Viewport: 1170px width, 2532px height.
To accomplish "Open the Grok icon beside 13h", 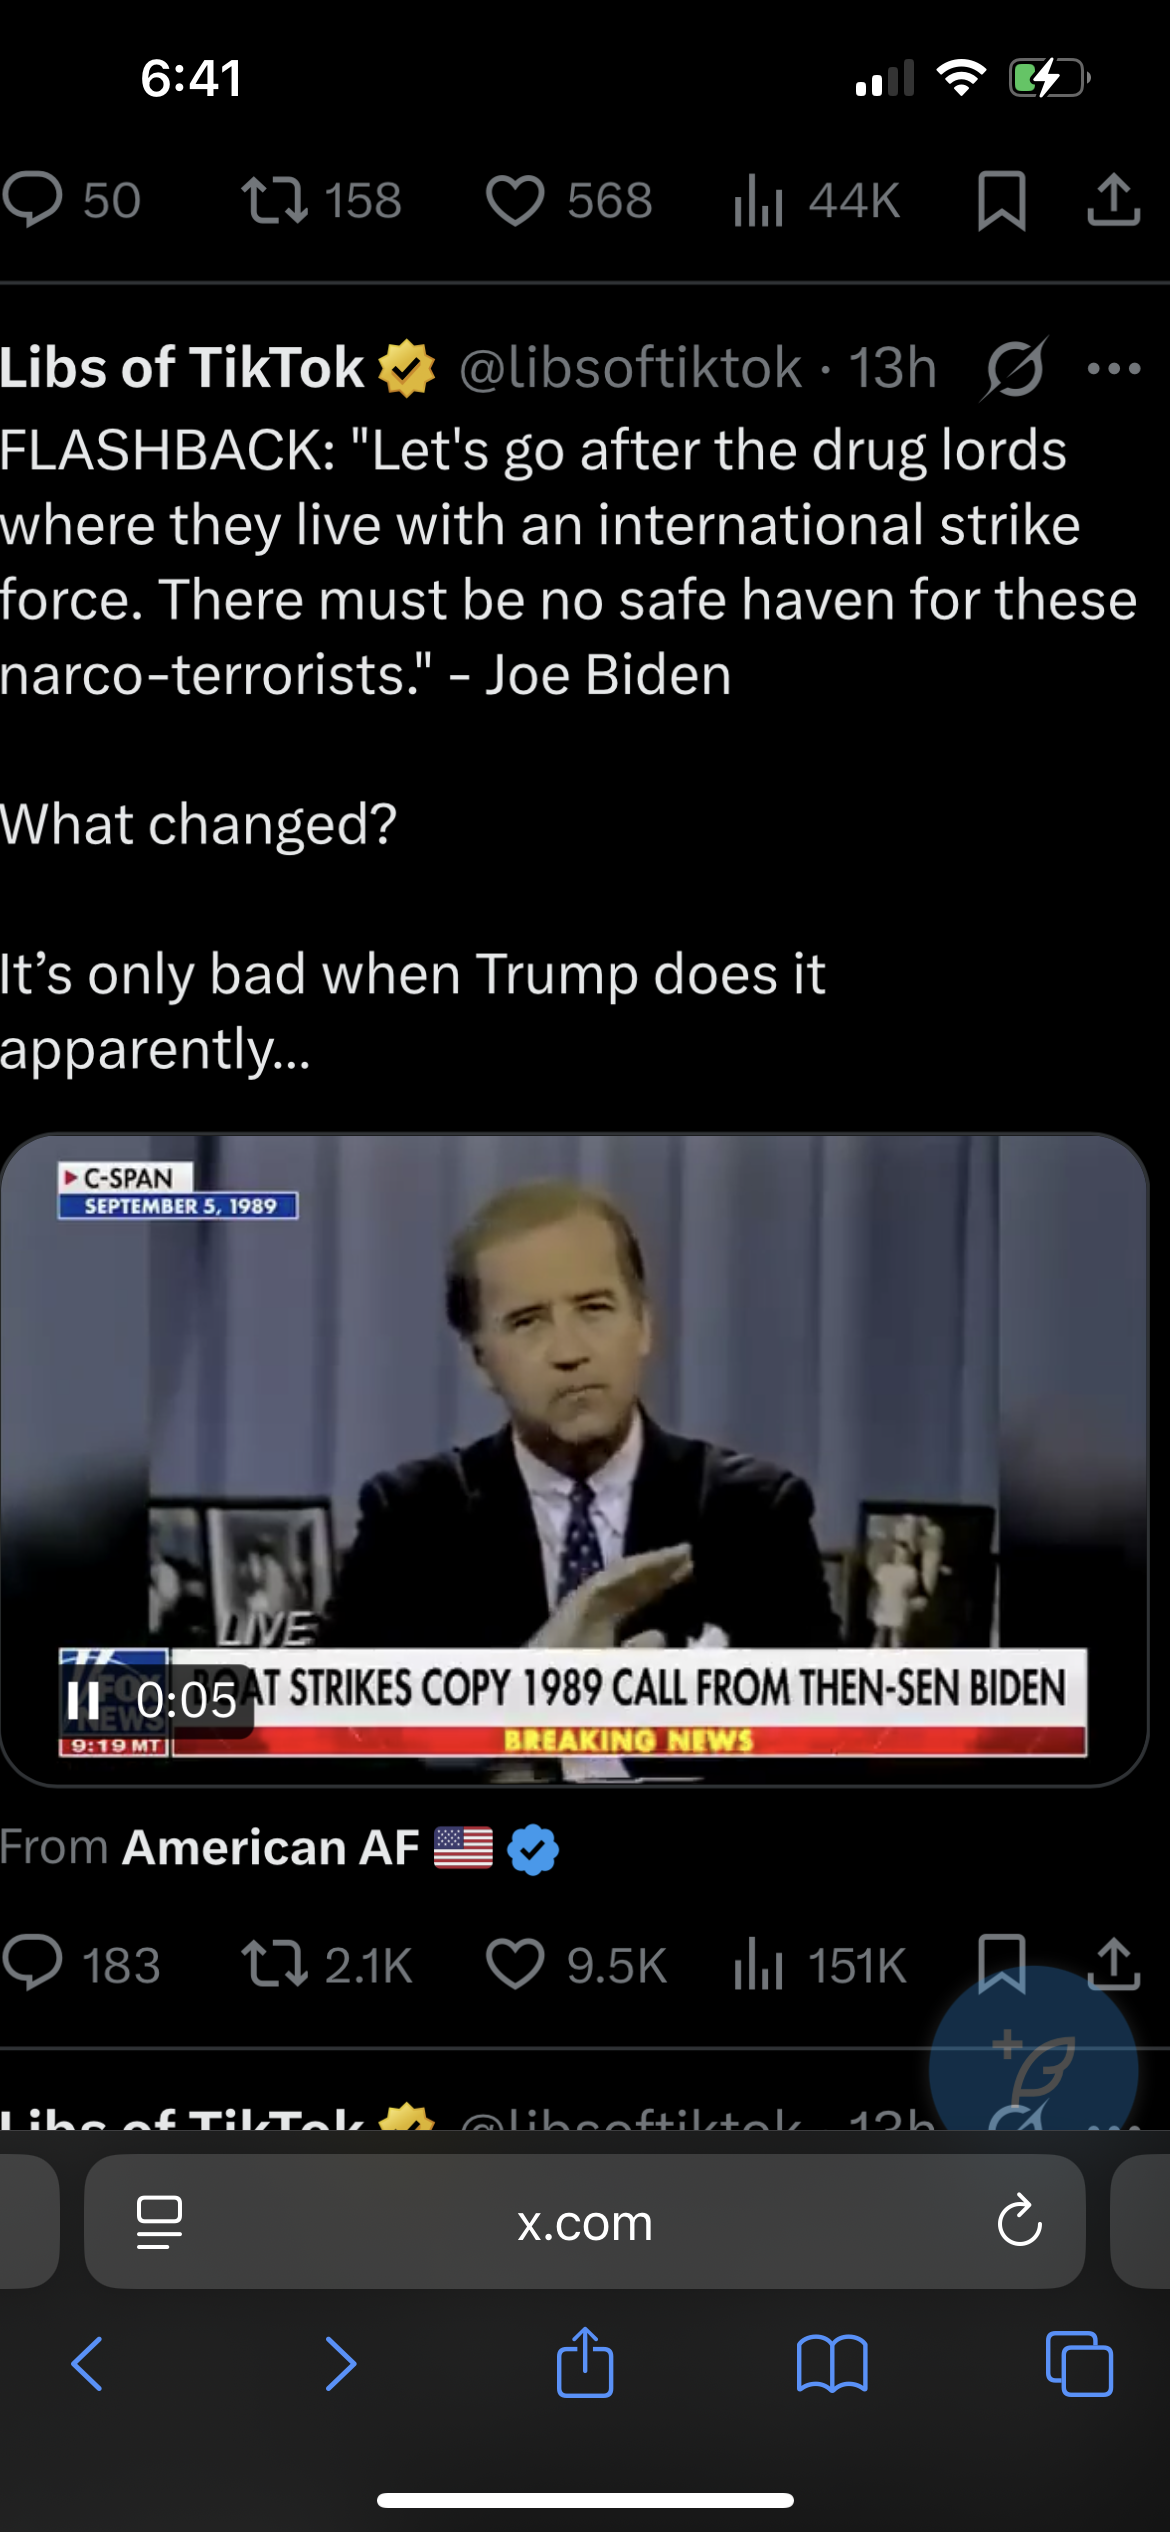I will click(x=1014, y=368).
